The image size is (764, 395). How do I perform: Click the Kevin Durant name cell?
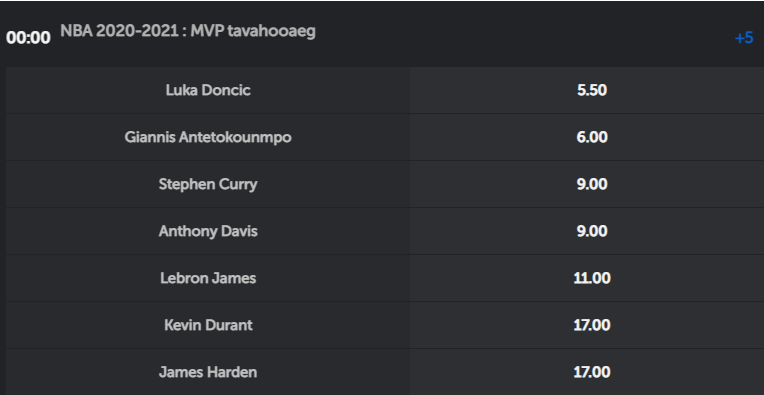point(208,325)
